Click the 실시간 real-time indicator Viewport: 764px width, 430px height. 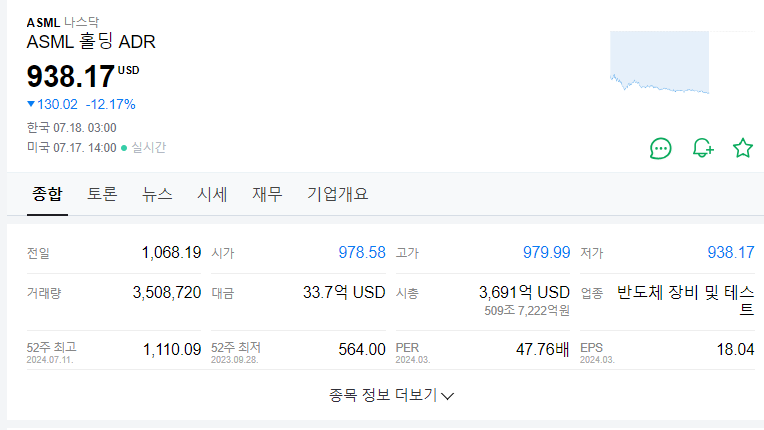(x=144, y=148)
